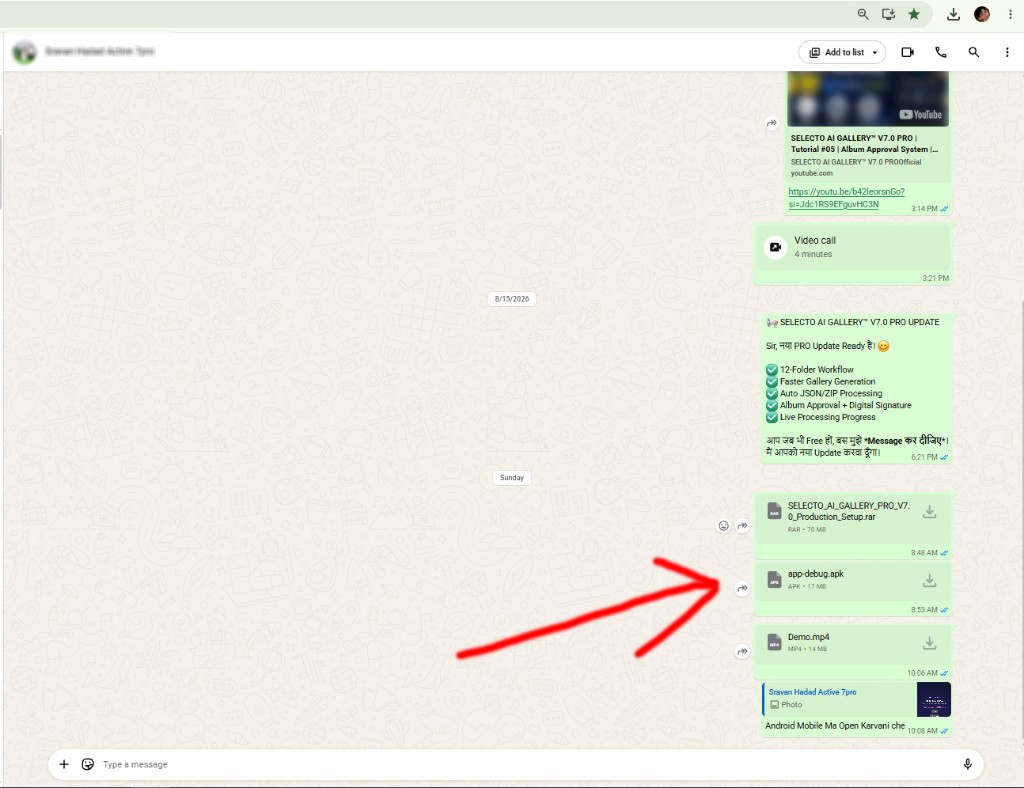The width and height of the screenshot is (1024, 788).
Task: Record a voice message with microphone
Action: tap(967, 764)
